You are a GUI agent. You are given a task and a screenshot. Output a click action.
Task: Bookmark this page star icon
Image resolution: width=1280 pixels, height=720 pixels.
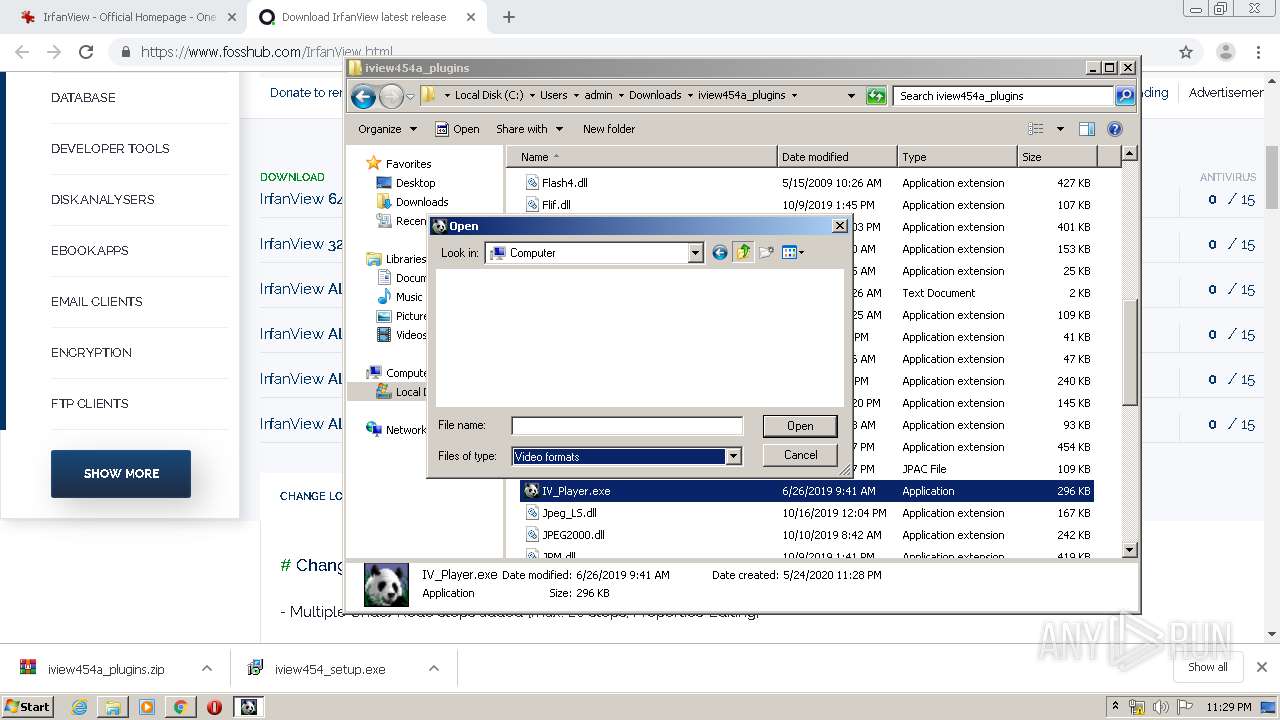point(1186,52)
